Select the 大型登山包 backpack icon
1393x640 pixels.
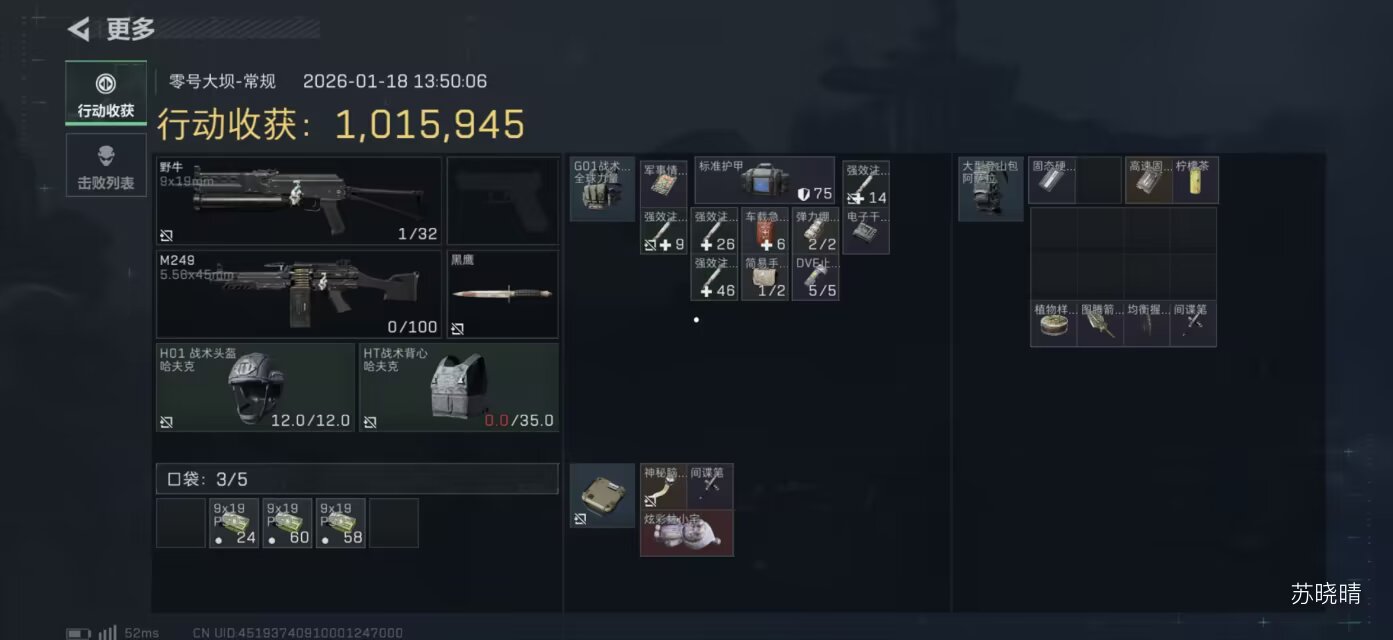point(991,189)
